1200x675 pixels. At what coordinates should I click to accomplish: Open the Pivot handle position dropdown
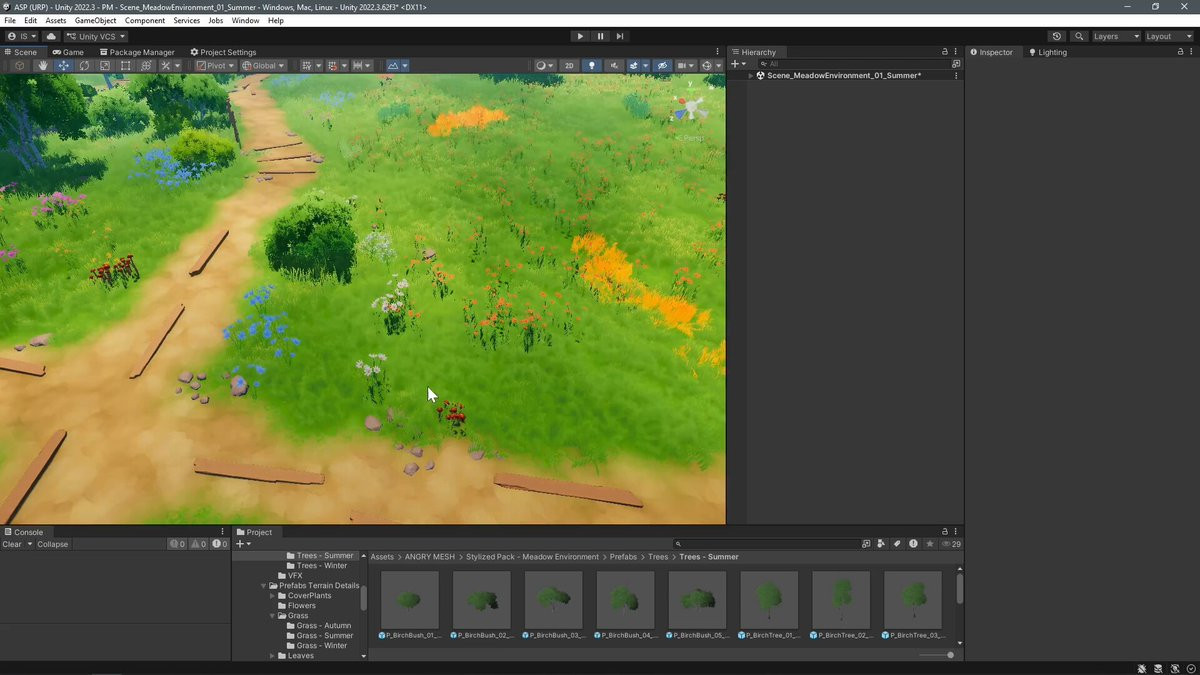[215, 66]
